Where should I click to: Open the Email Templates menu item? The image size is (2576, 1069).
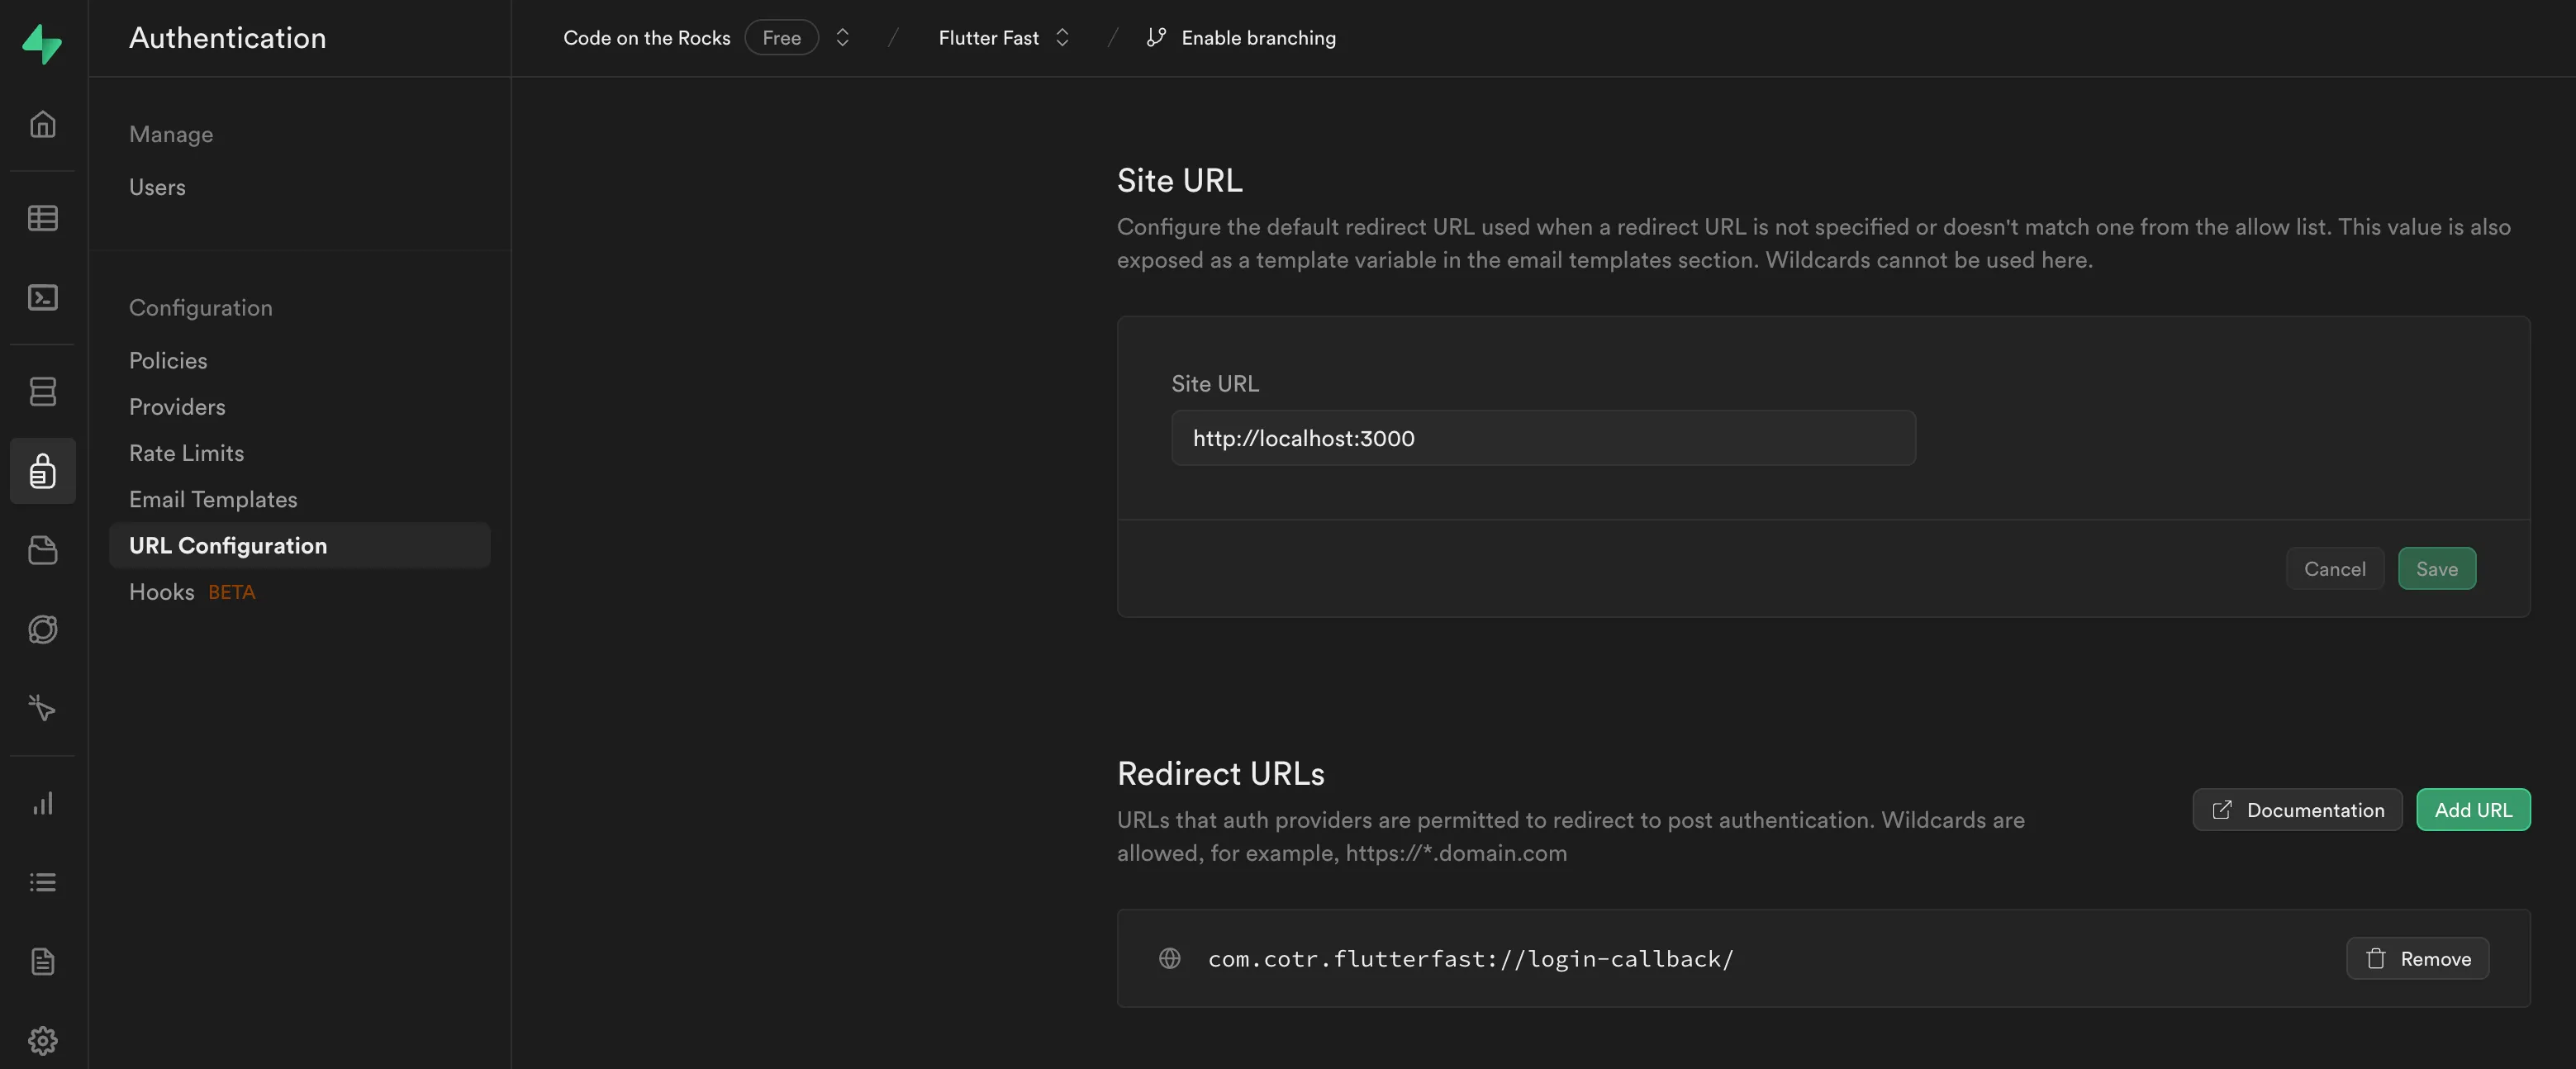click(213, 499)
